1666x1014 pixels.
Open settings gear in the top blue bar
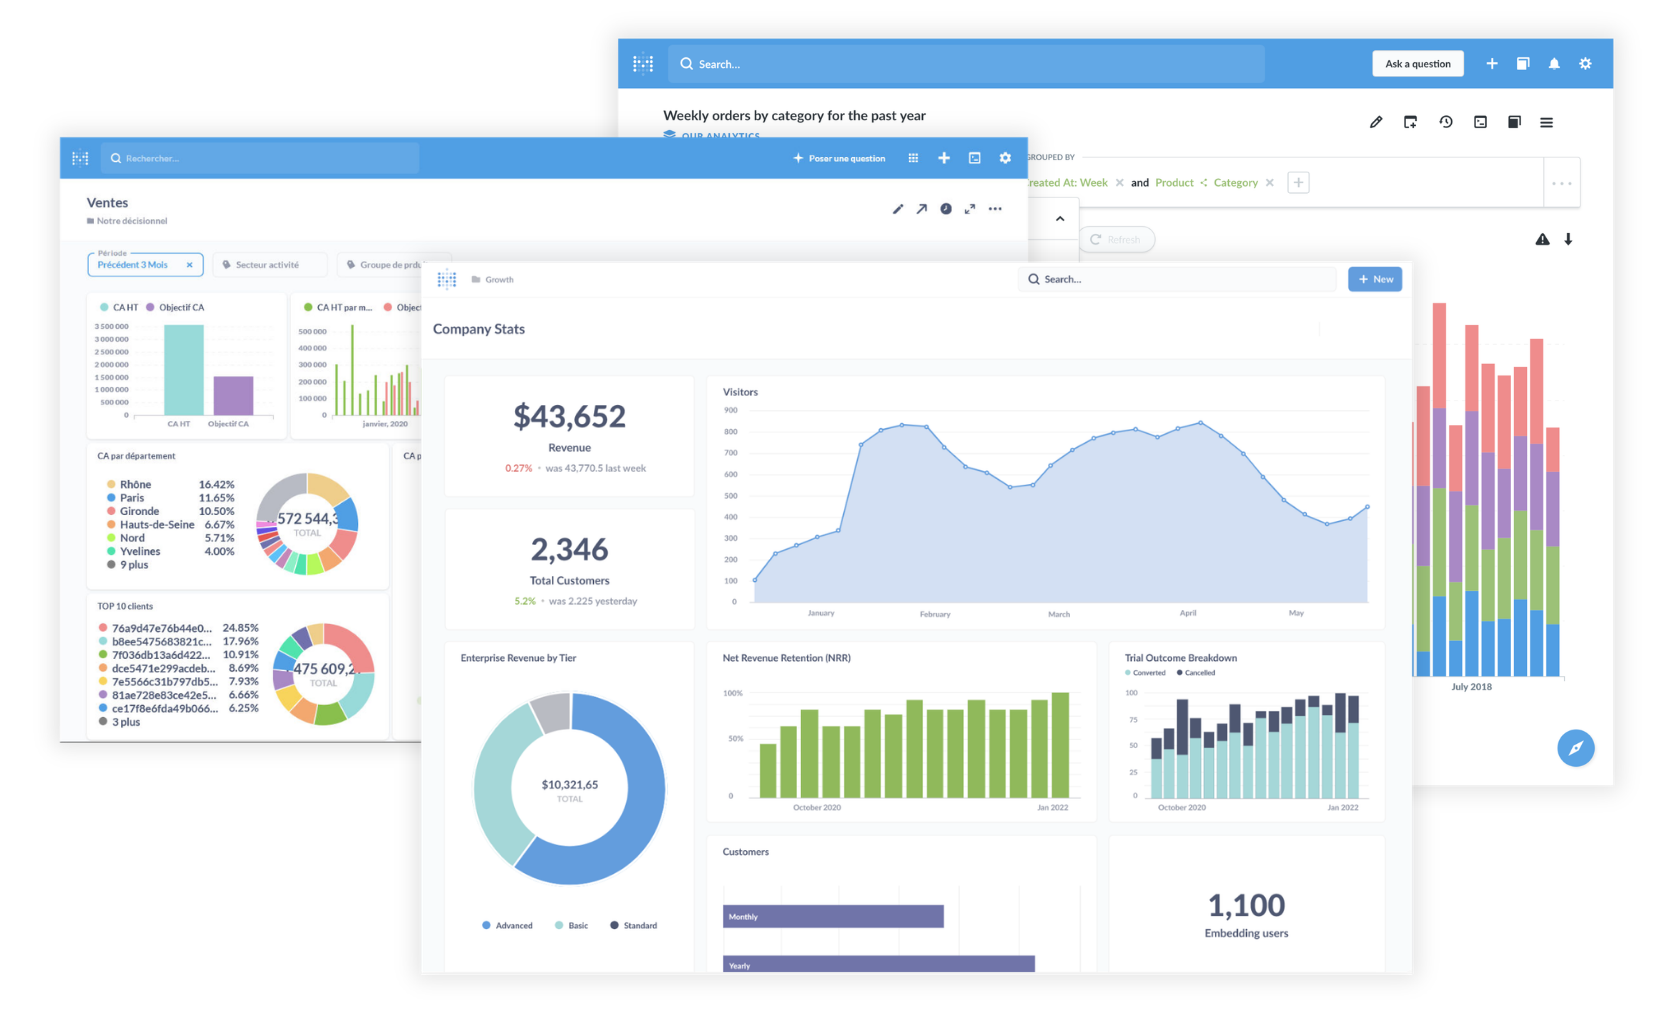[1585, 64]
